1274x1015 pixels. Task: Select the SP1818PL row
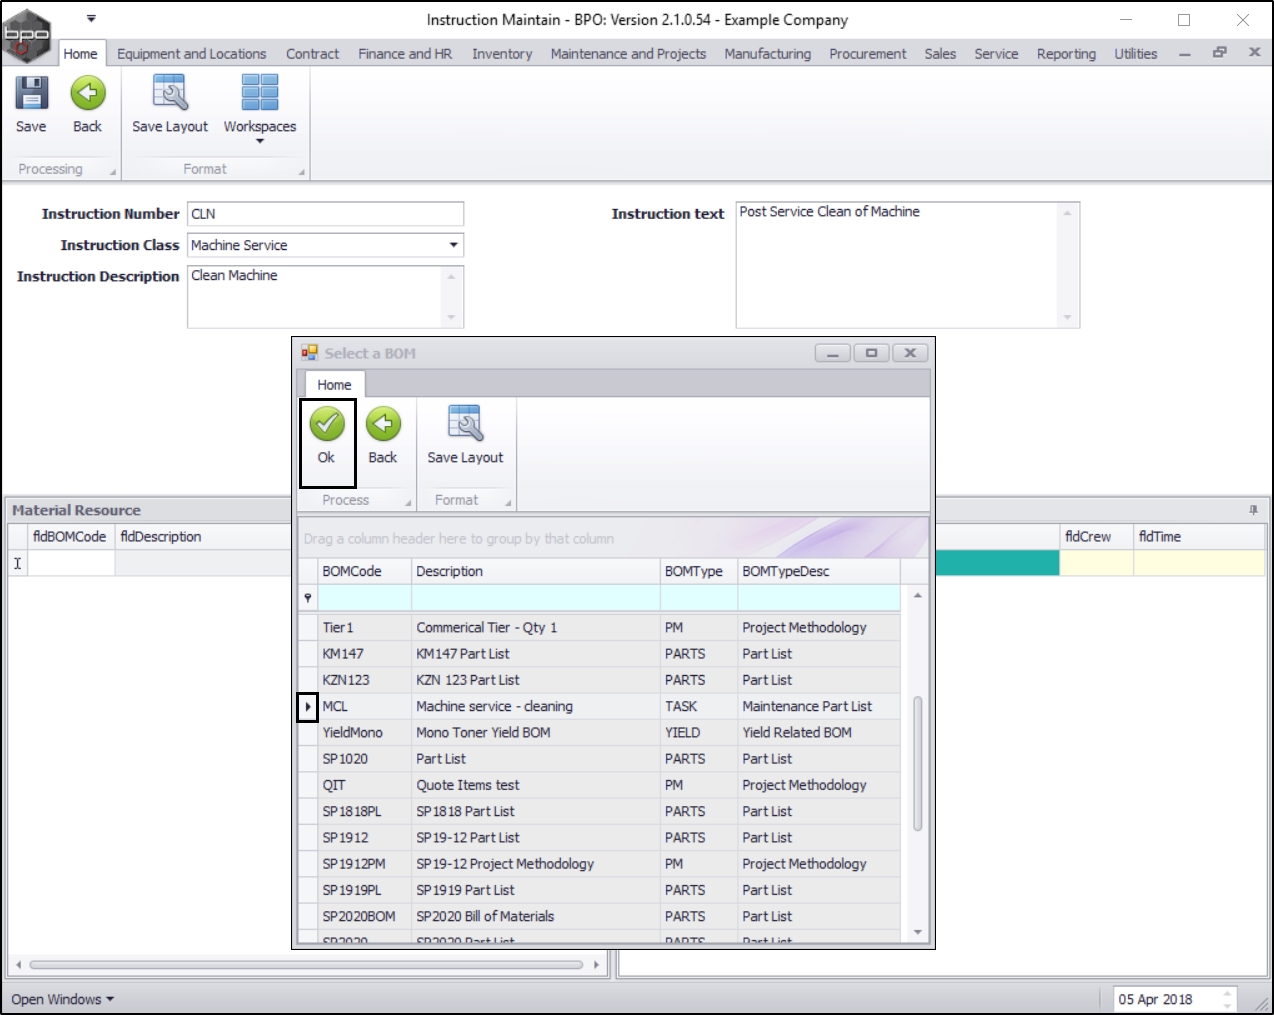(599, 812)
